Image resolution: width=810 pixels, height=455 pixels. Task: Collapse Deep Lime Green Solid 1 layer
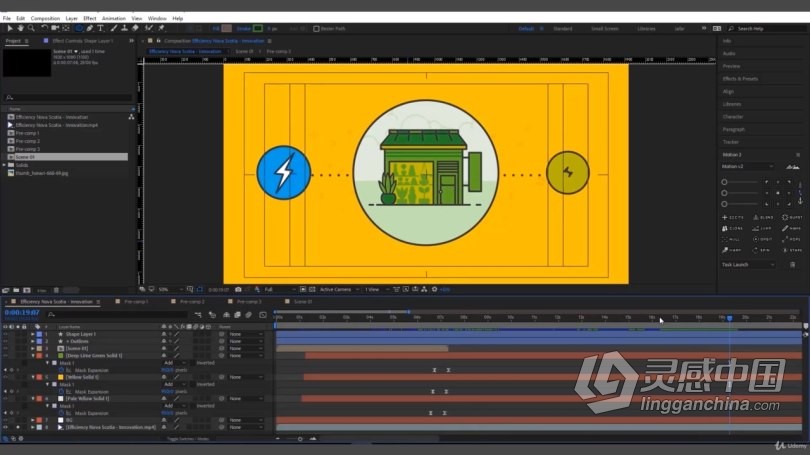pos(33,356)
